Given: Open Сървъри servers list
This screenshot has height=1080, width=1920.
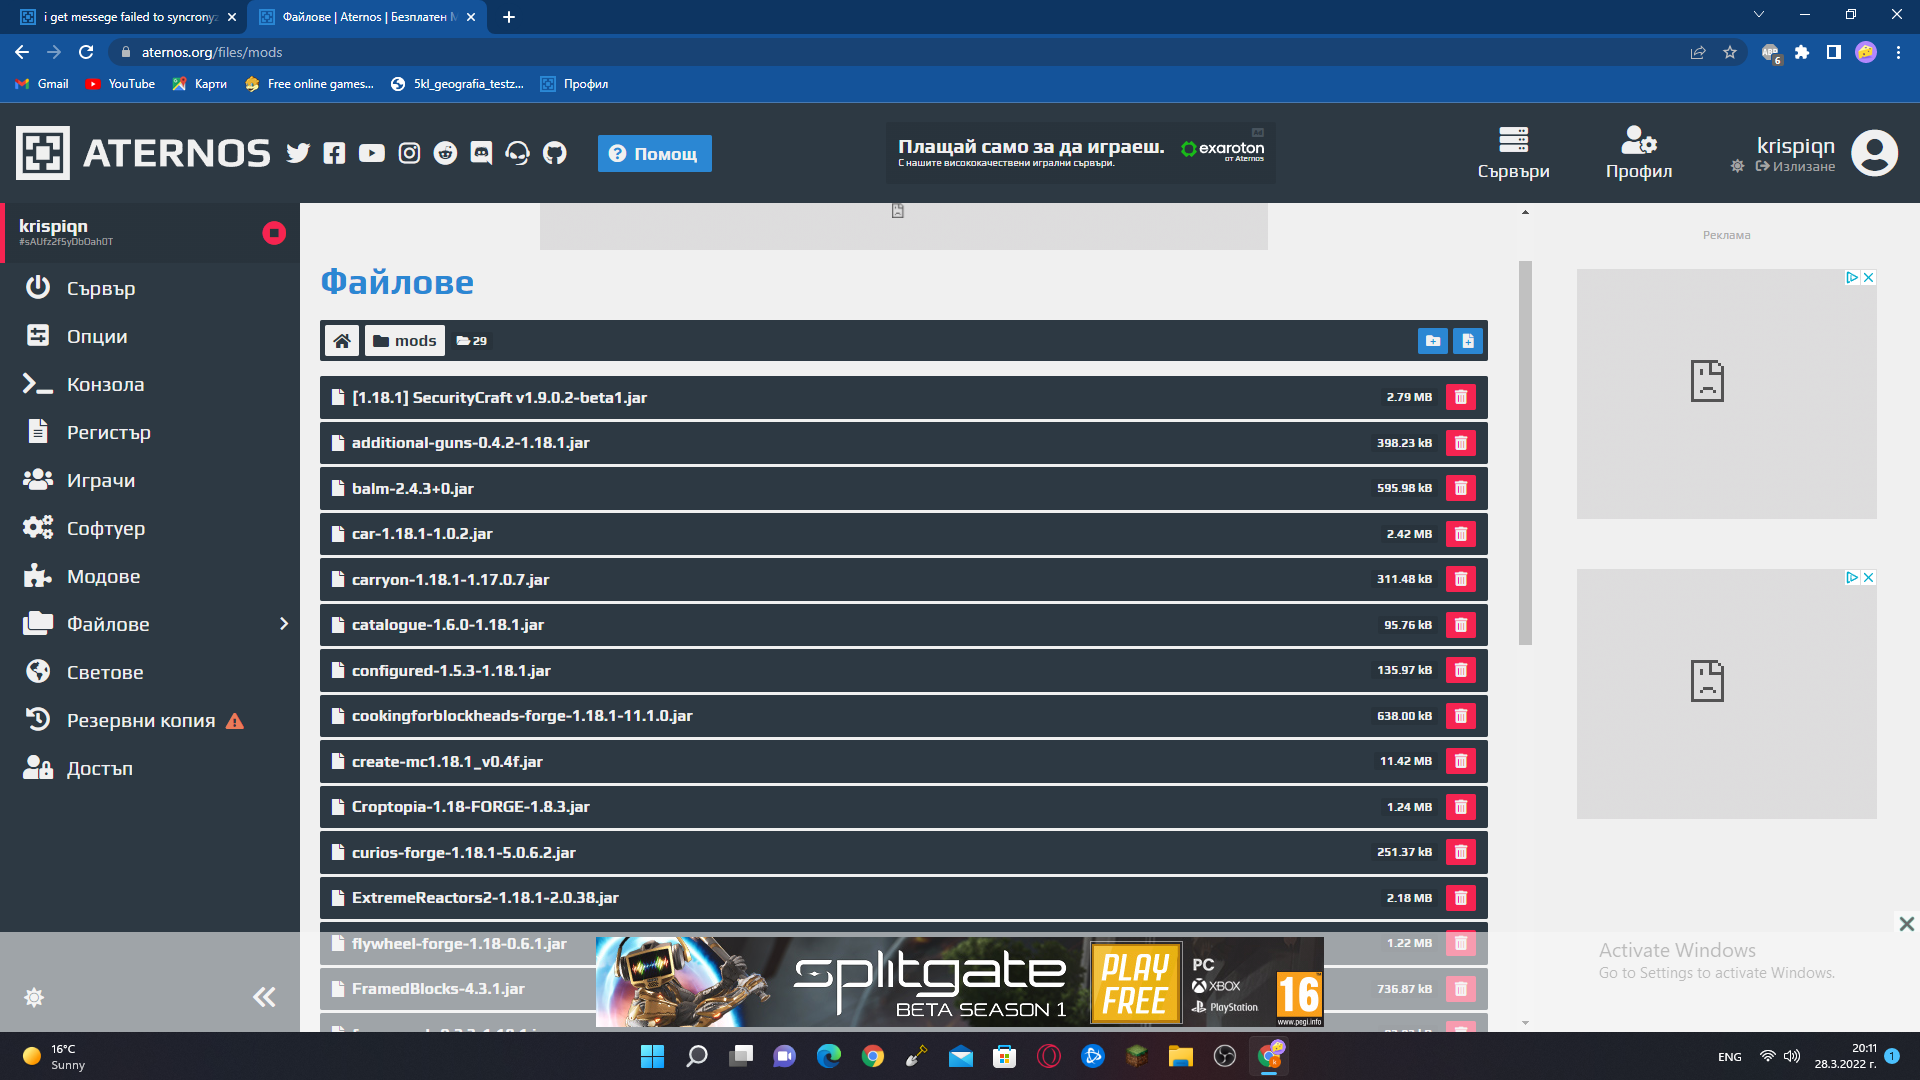Looking at the screenshot, I should pyautogui.click(x=1513, y=153).
